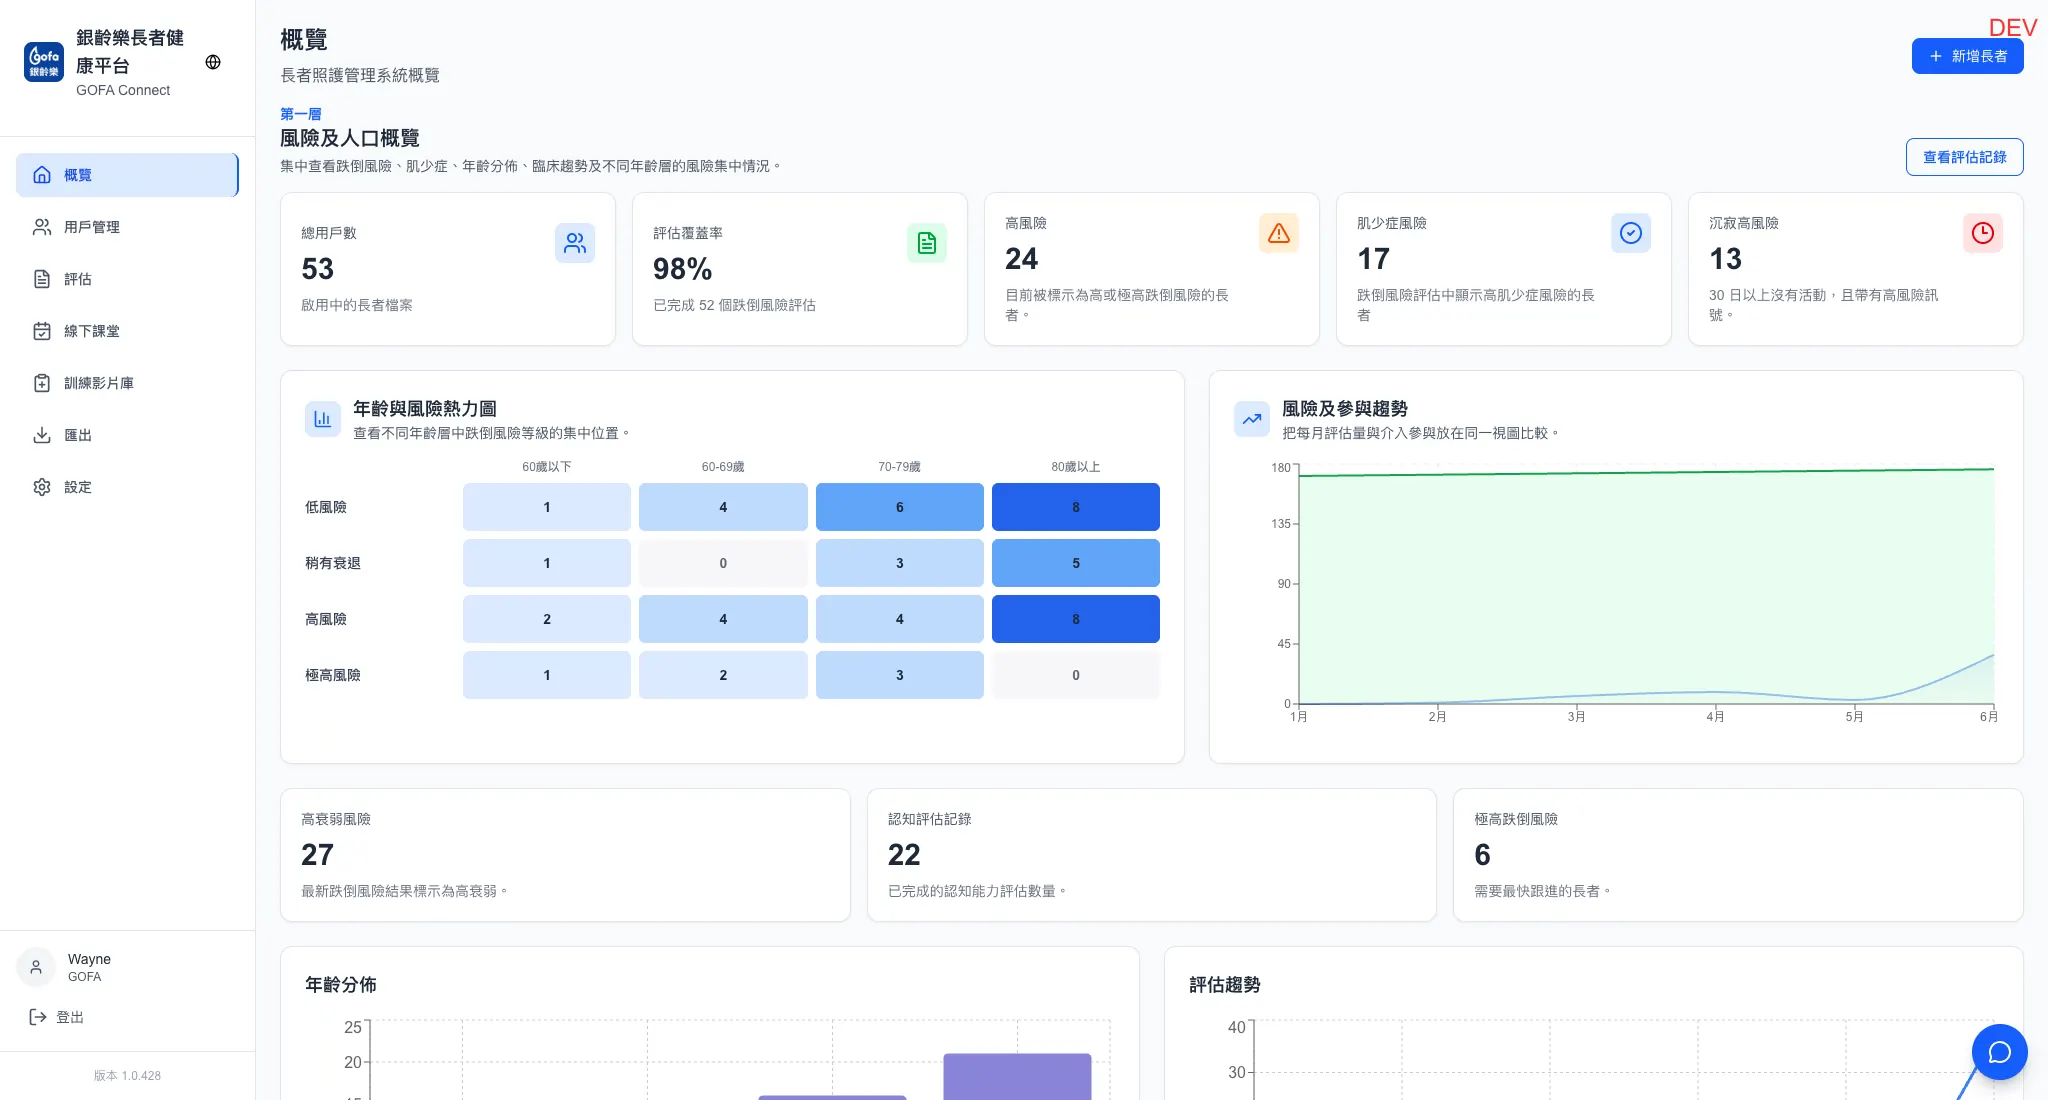Click the warning triangle icon in 高風險 card
Image resolution: width=2048 pixels, height=1100 pixels.
click(1279, 233)
